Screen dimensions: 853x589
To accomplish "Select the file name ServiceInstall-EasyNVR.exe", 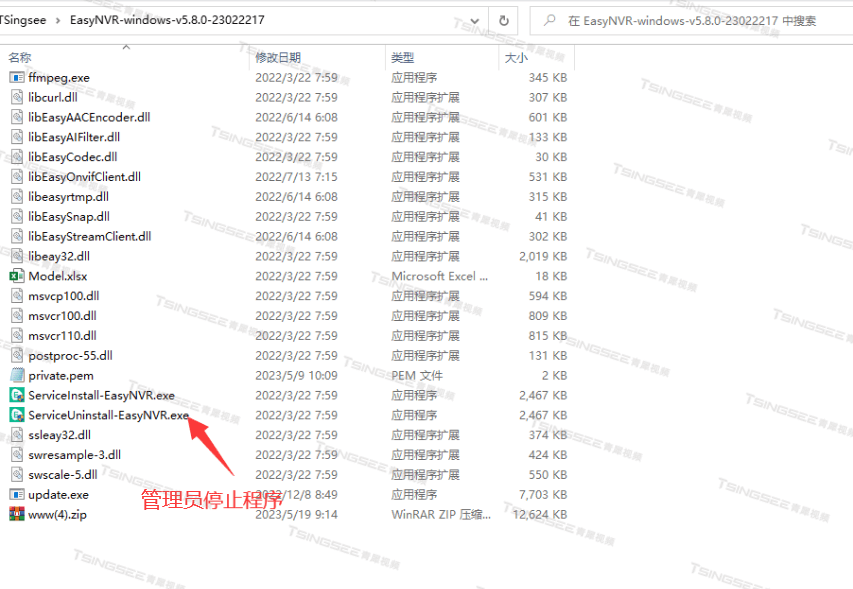I will [x=102, y=395].
